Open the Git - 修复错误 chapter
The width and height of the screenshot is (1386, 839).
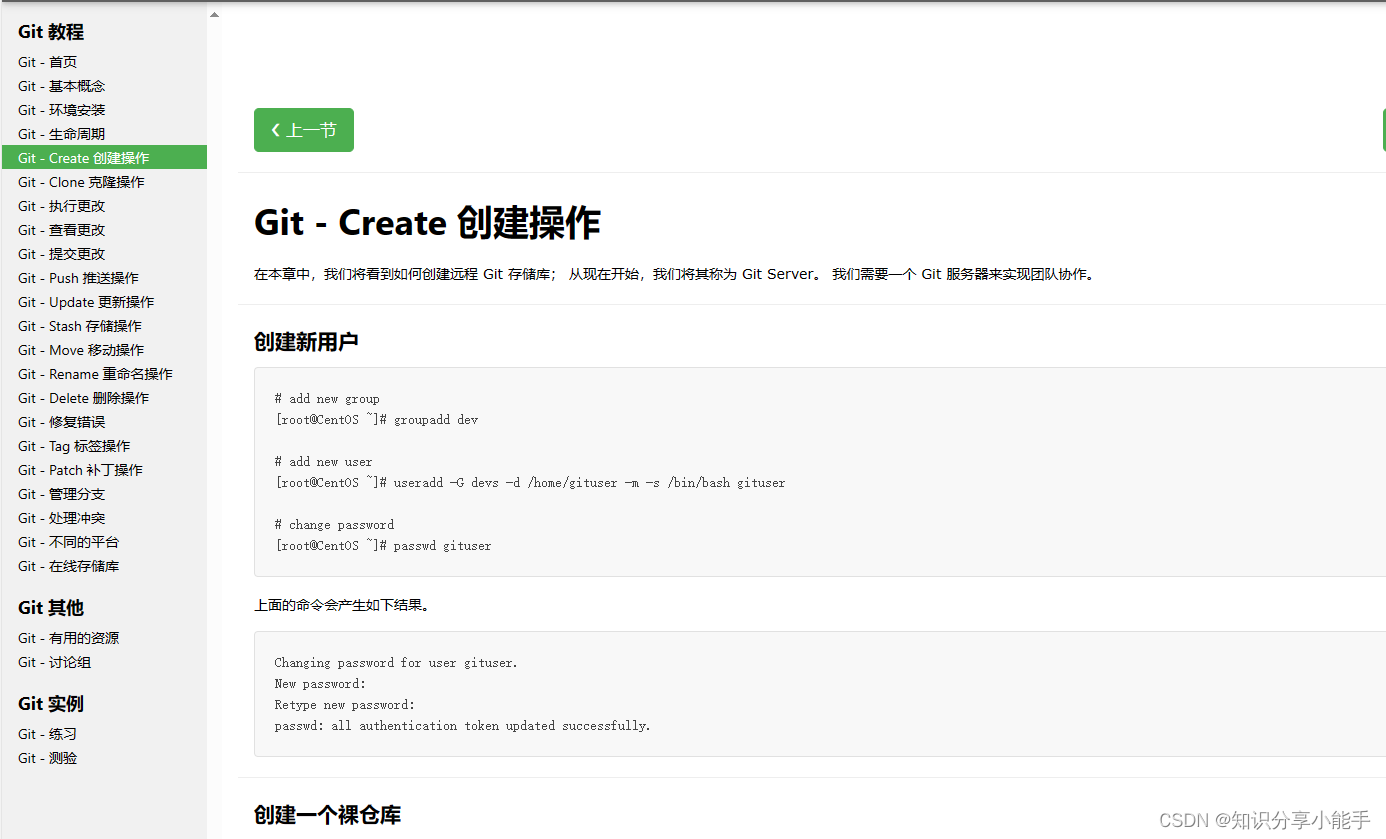pyautogui.click(x=61, y=422)
